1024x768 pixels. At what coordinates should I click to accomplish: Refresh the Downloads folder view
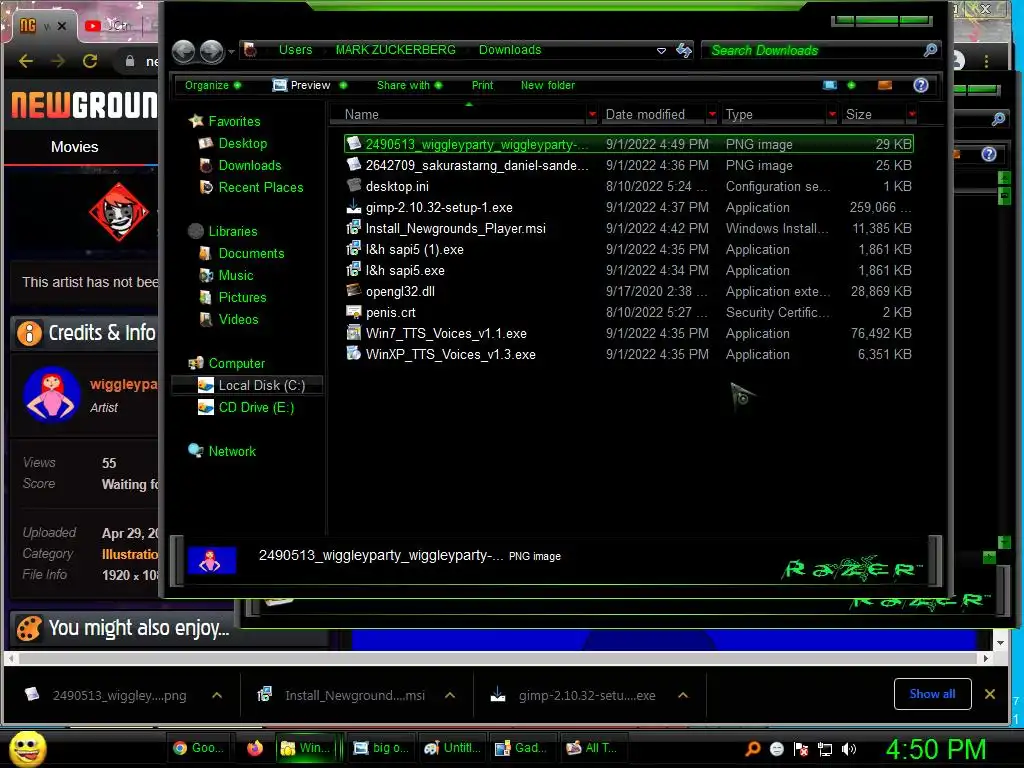[x=684, y=50]
